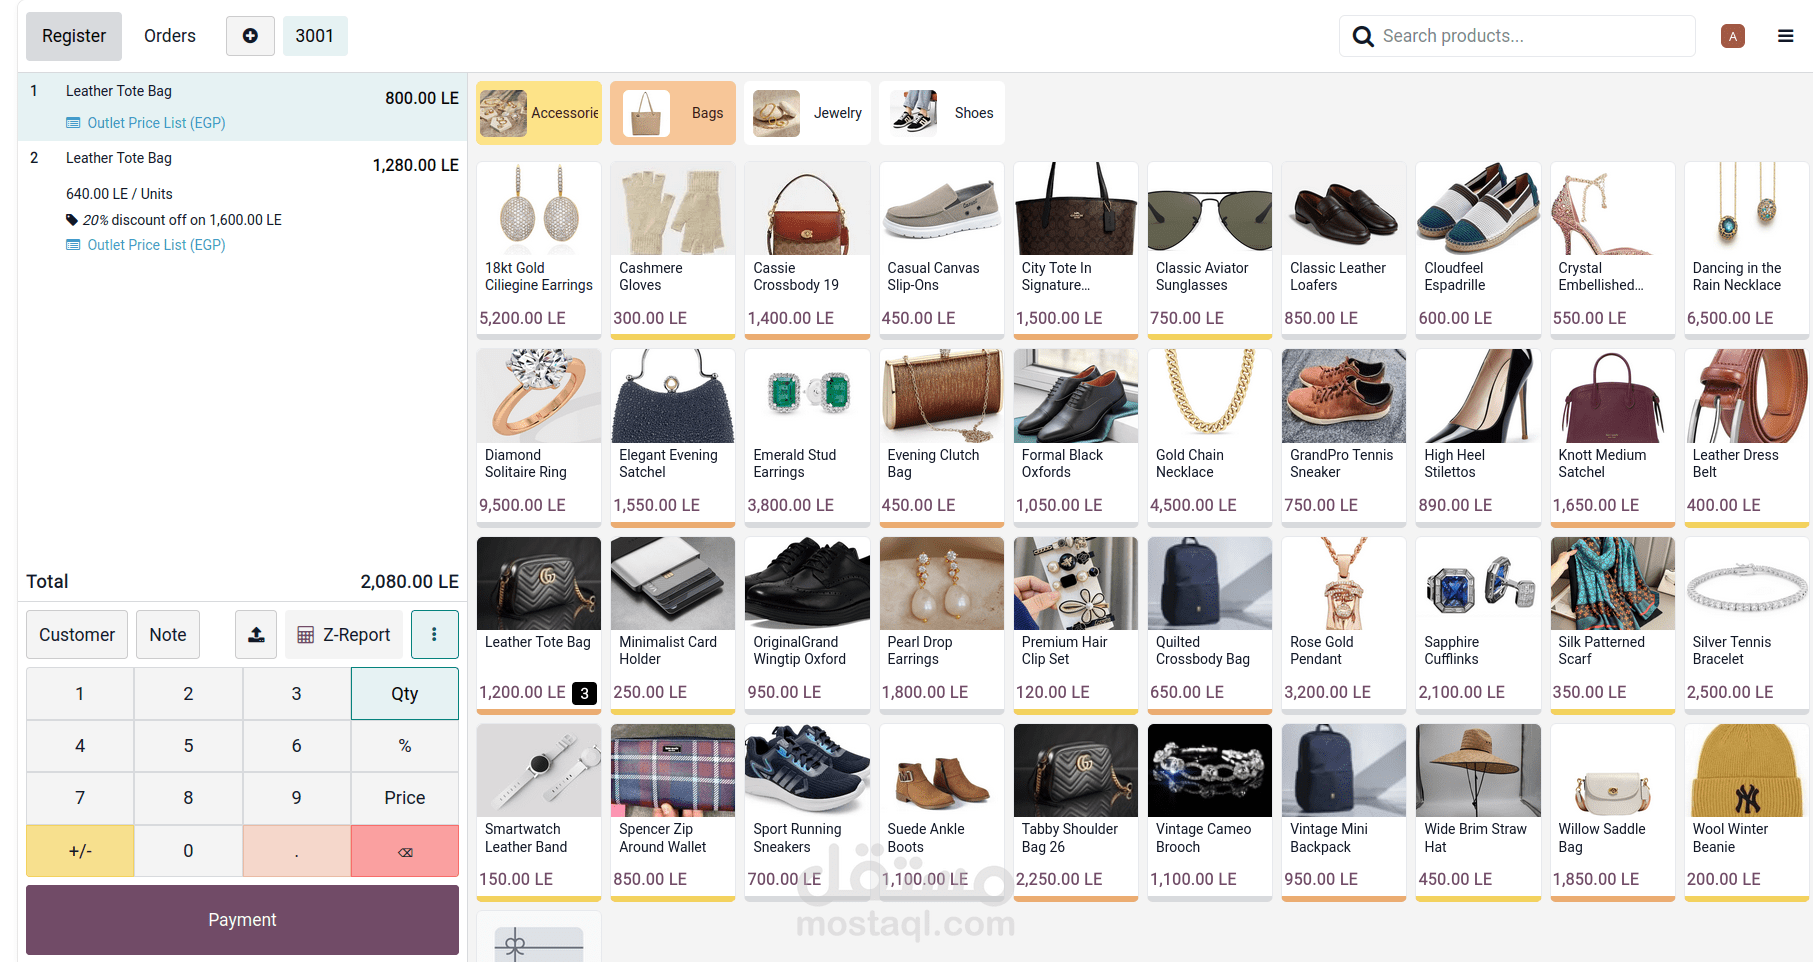Viewport: 1813px width, 962px height.
Task: Filter by Accessories category
Action: pos(539,113)
